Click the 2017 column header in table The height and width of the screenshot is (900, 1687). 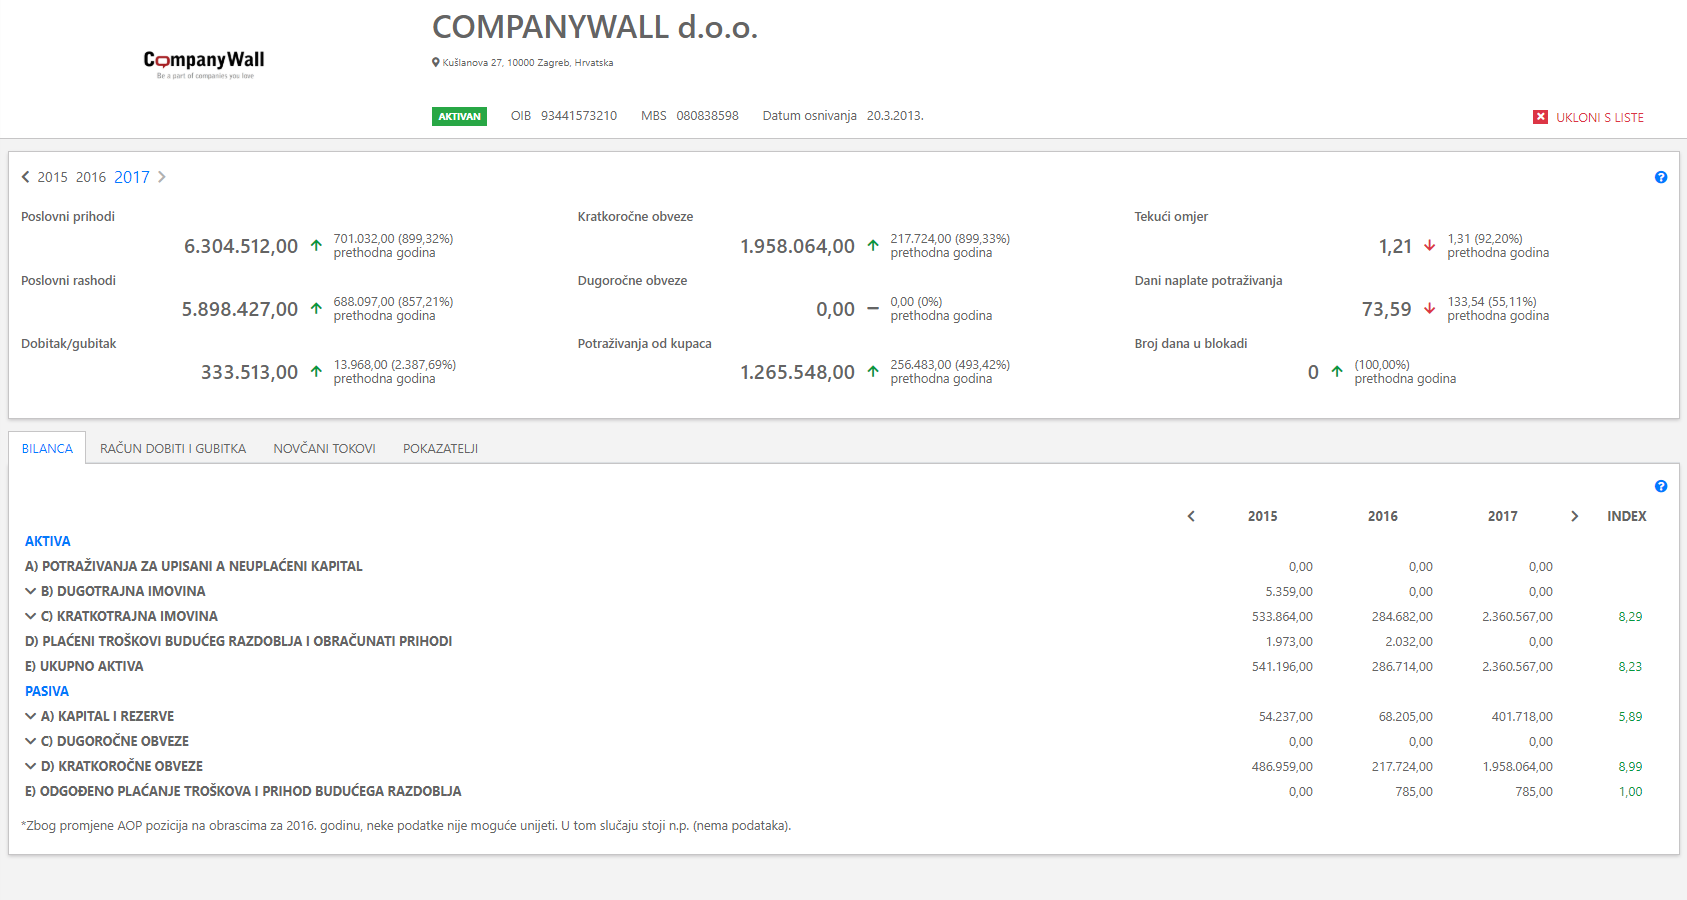(x=1503, y=516)
